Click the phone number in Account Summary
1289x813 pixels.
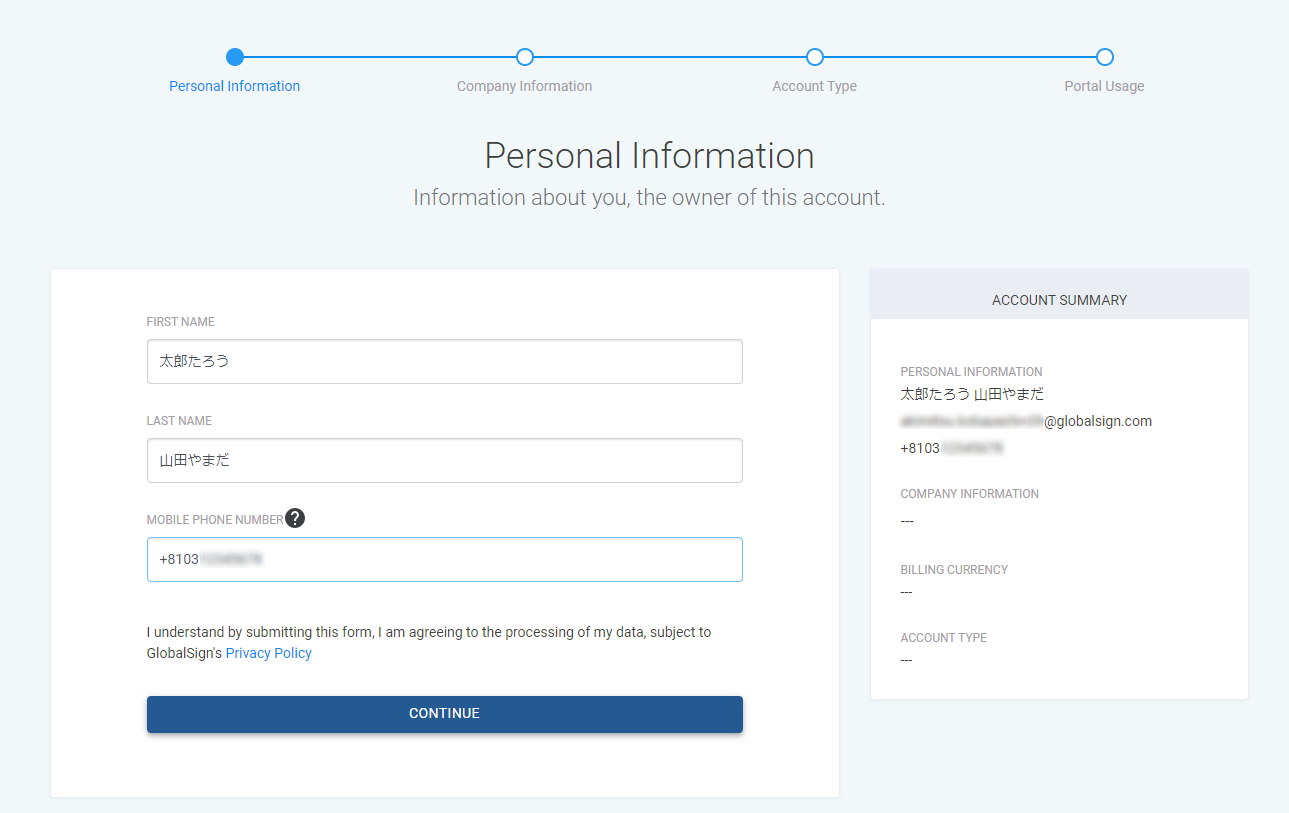(x=952, y=448)
